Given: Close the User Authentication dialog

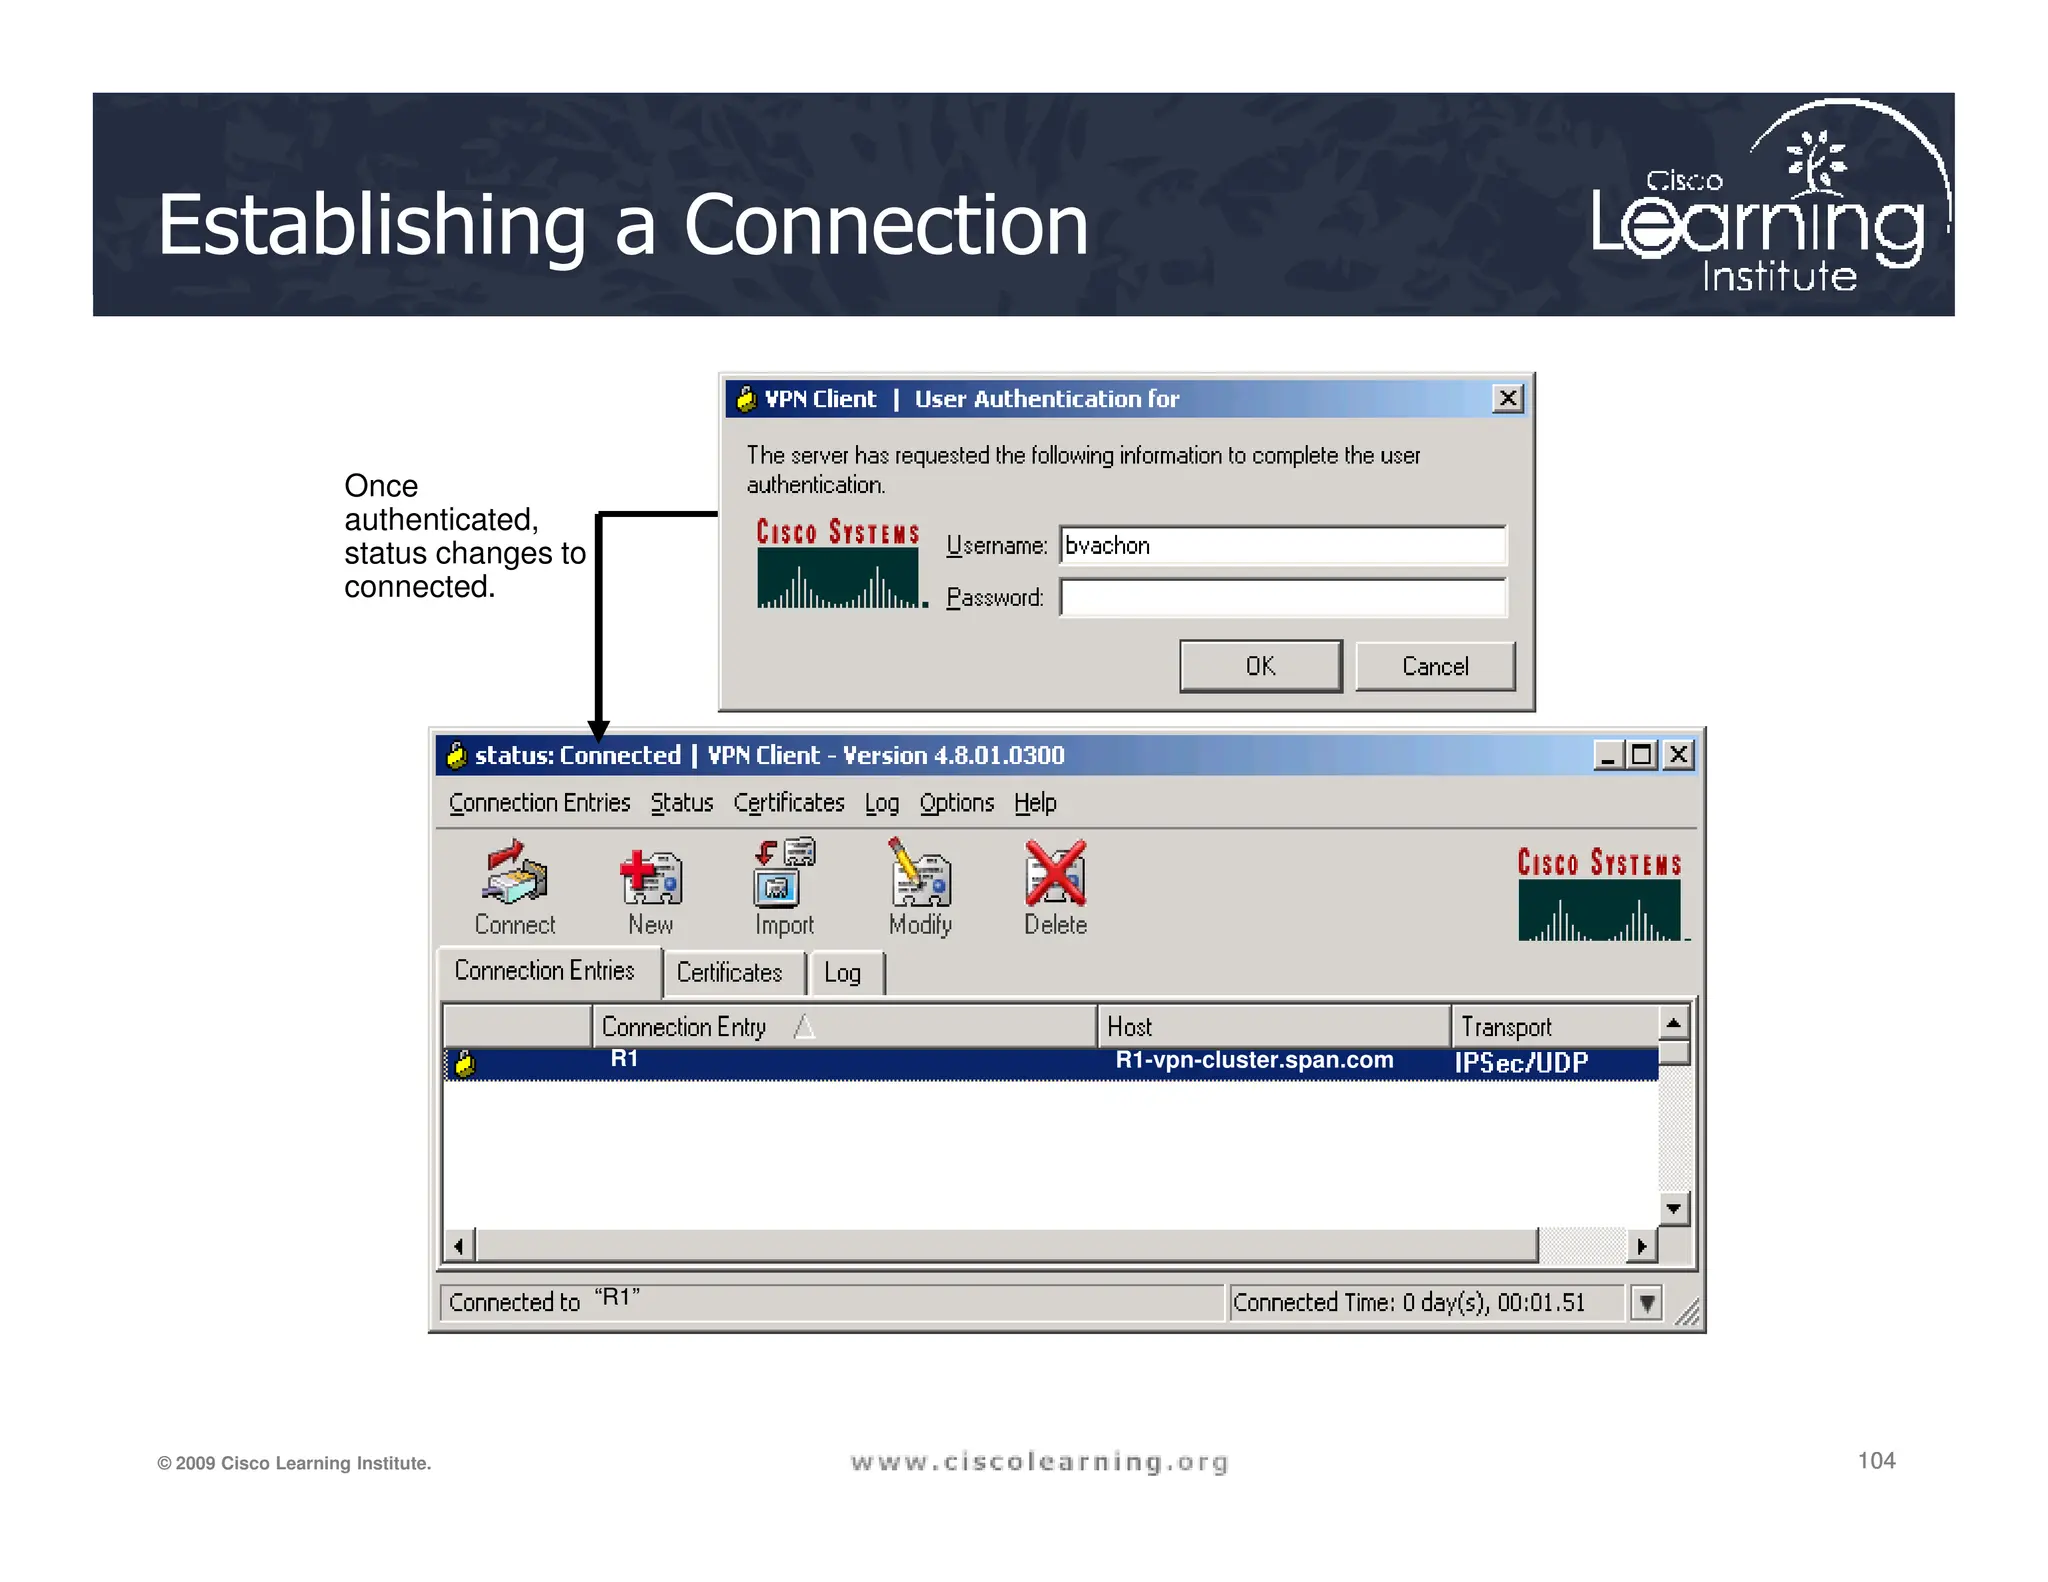Looking at the screenshot, I should 1508,399.
